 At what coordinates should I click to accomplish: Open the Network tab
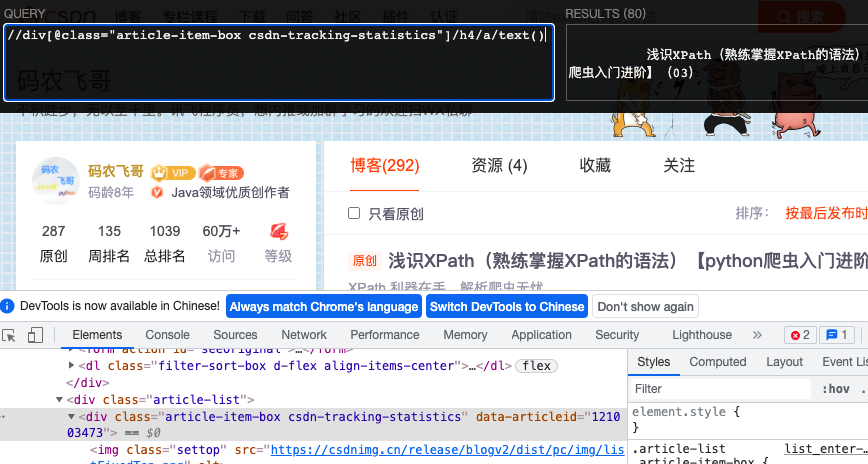[304, 335]
